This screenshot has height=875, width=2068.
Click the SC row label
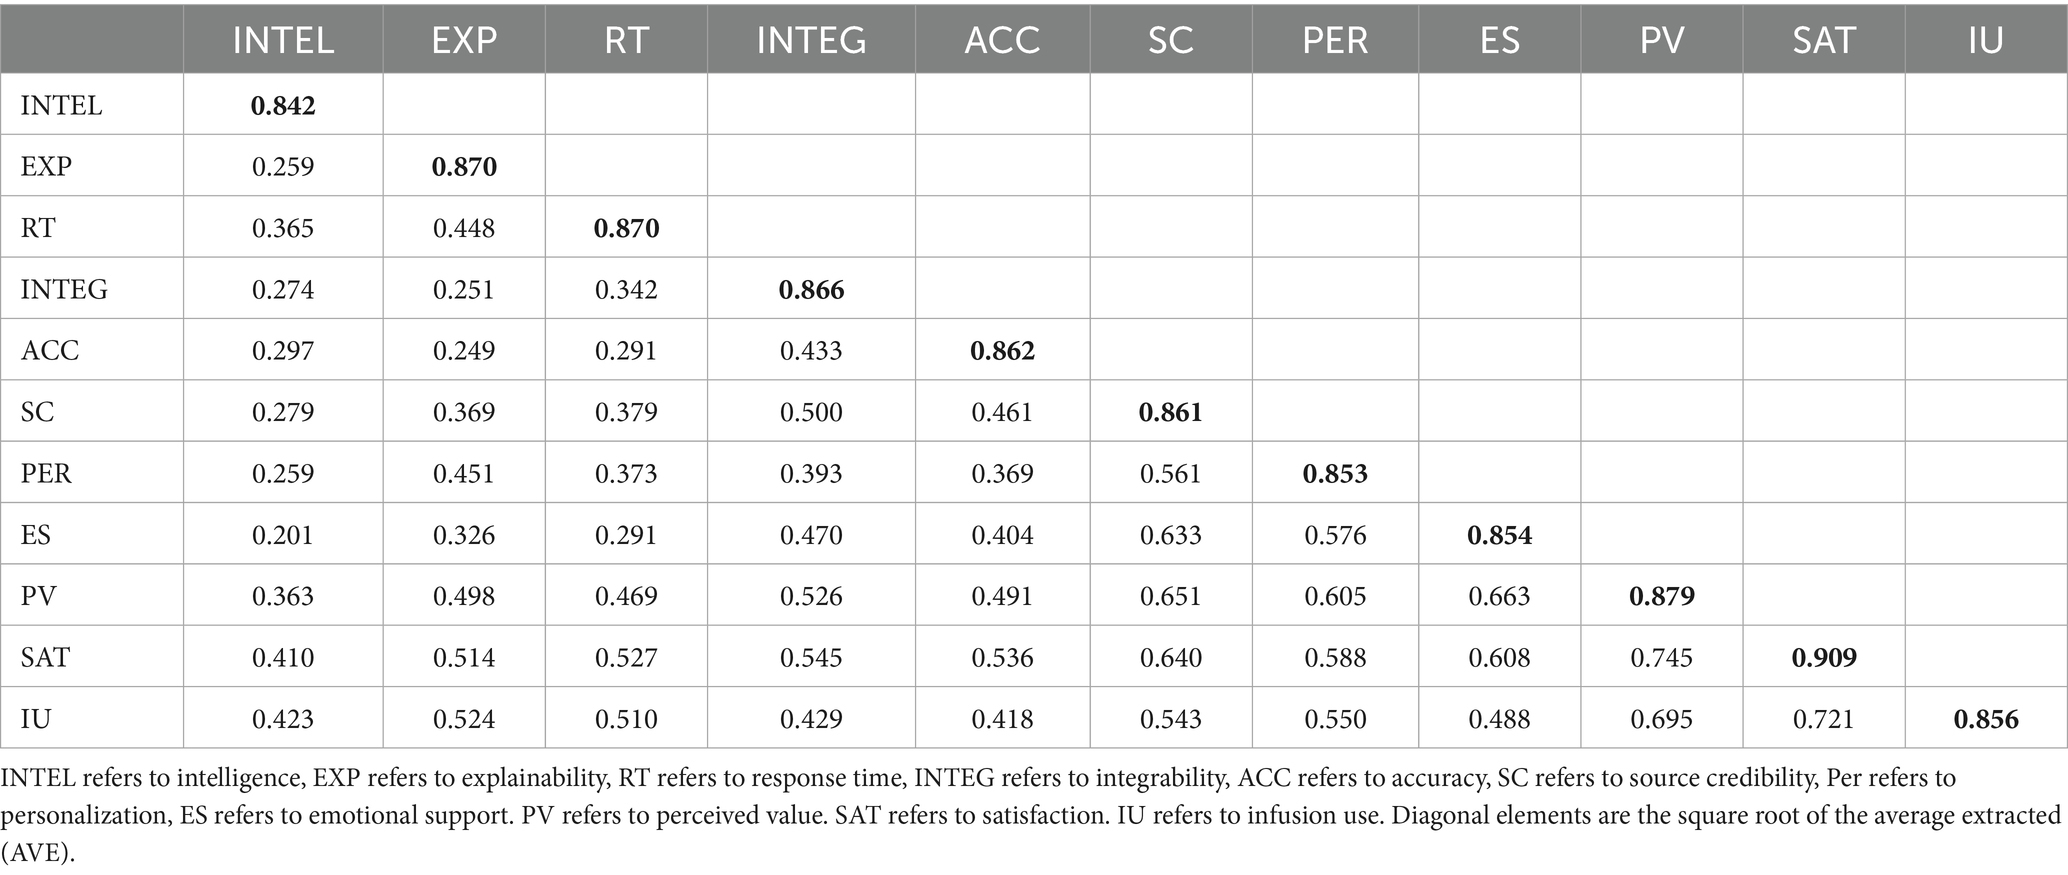click(x=38, y=411)
